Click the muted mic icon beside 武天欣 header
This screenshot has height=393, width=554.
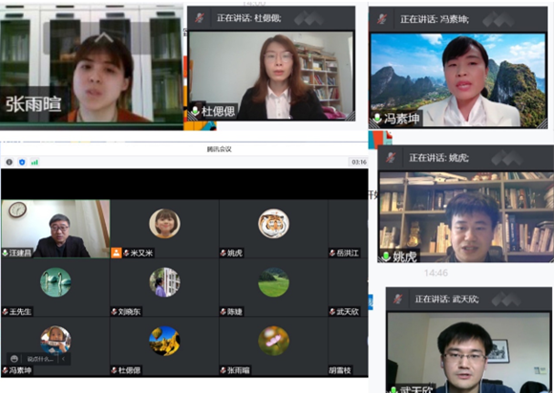point(398,299)
